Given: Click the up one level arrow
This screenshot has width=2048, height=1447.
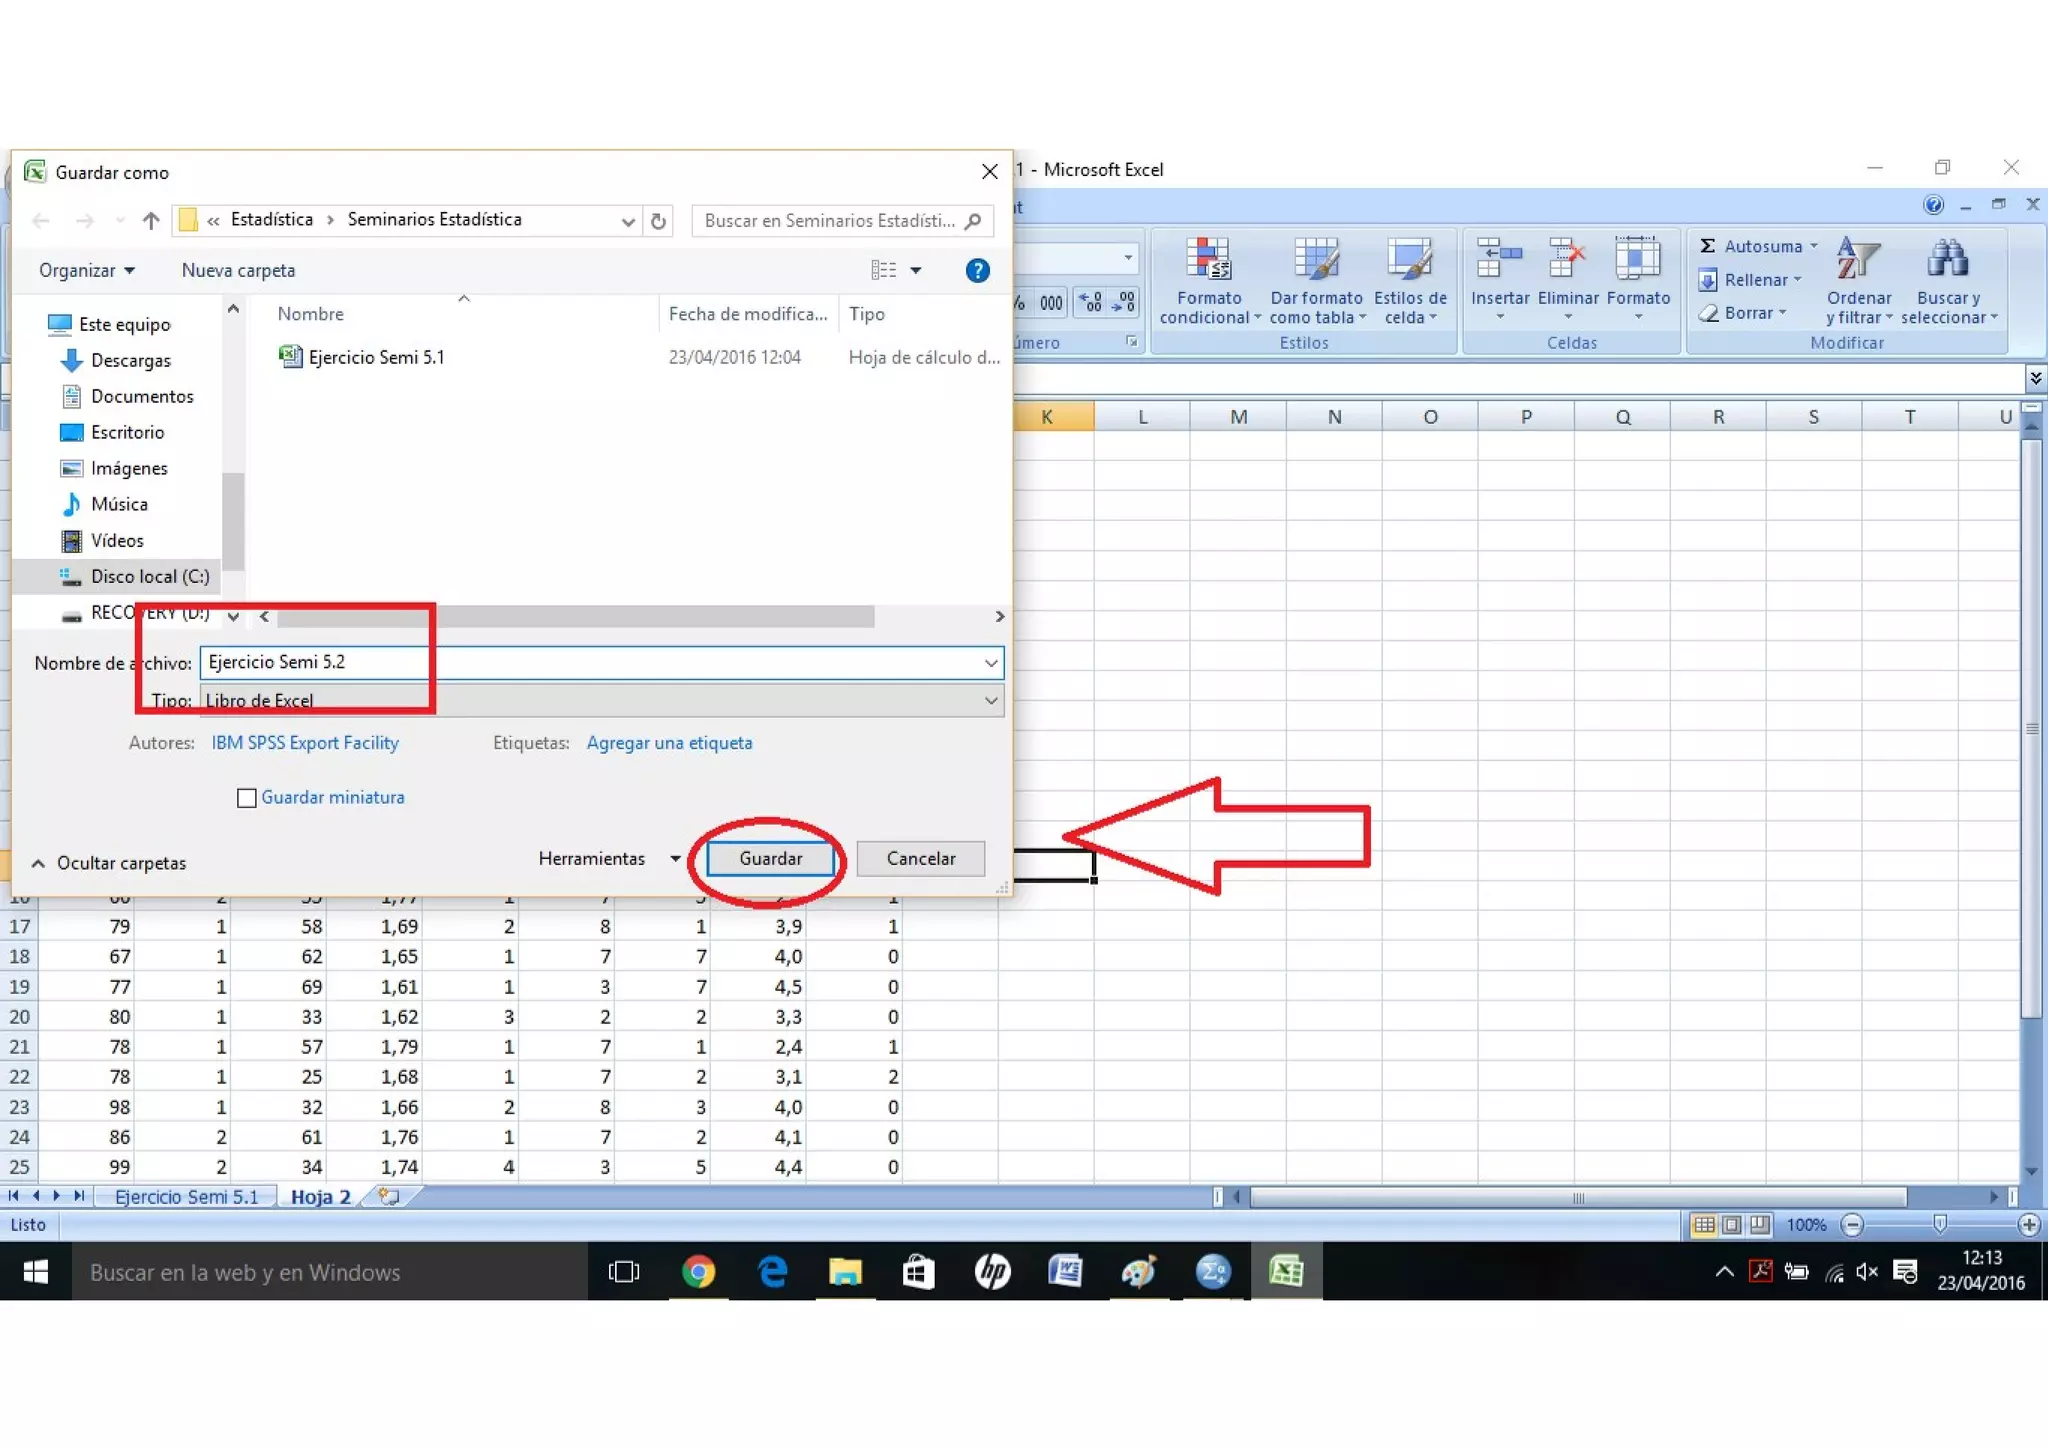Looking at the screenshot, I should (x=151, y=220).
